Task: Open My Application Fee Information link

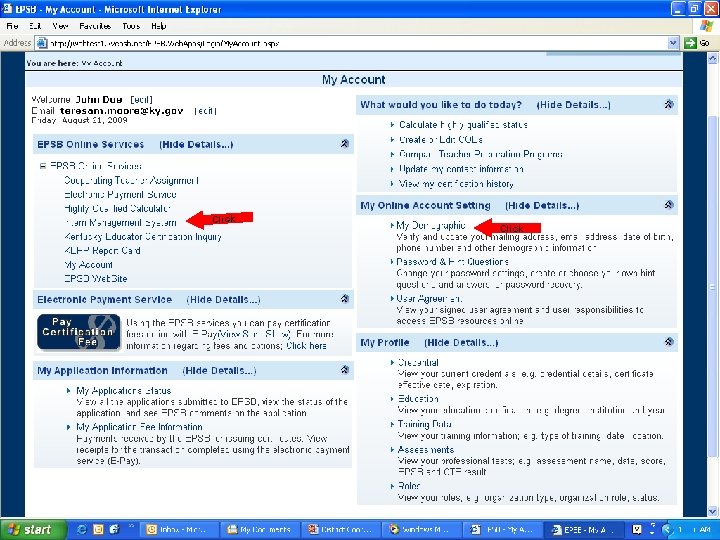Action: pyautogui.click(x=139, y=427)
